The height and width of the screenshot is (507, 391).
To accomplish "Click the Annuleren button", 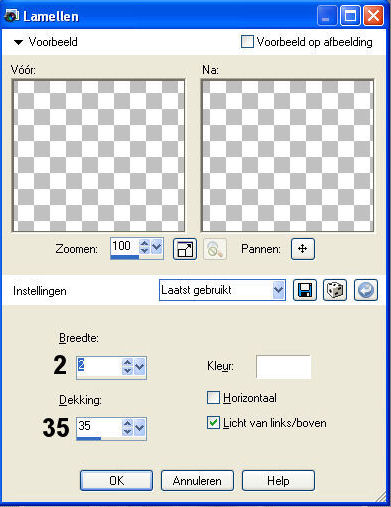I will [197, 481].
